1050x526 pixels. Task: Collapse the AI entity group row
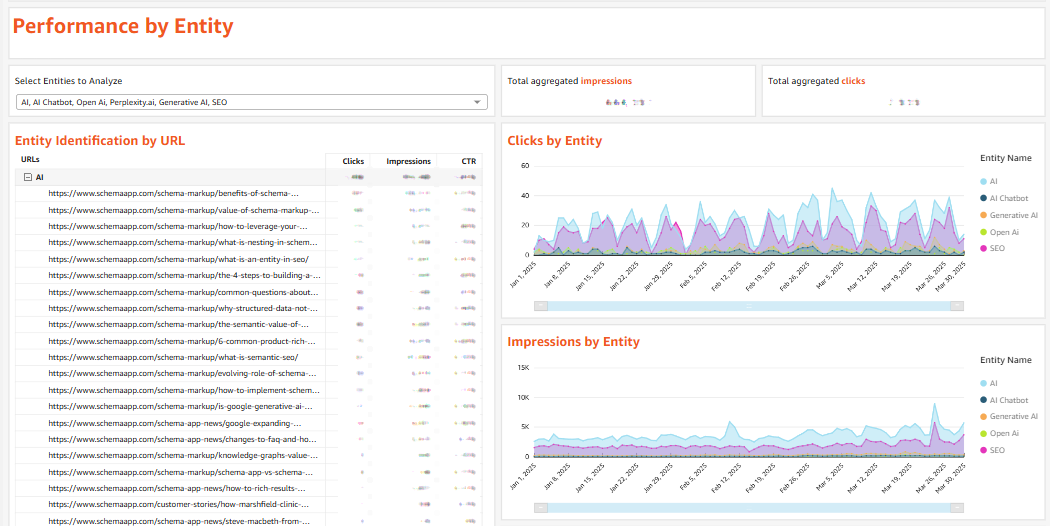(x=28, y=177)
